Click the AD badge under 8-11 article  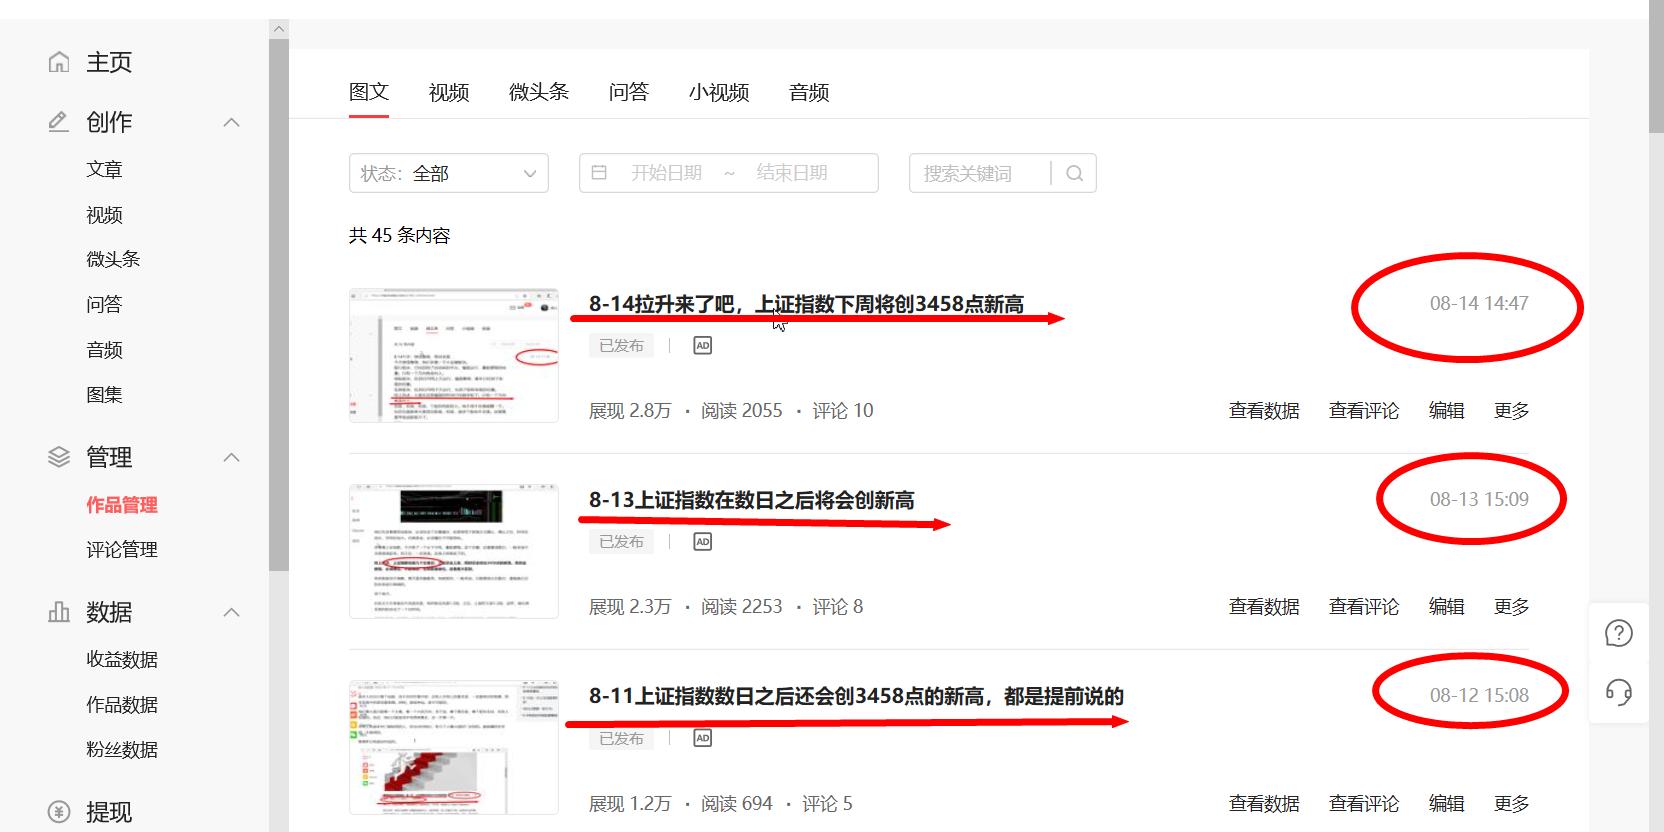(703, 738)
